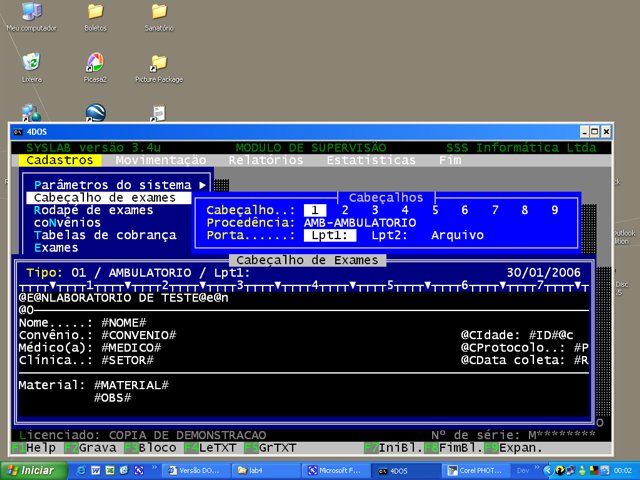Image resolution: width=640 pixels, height=480 pixels.
Task: Open the Relatórios menu
Action: 266,160
